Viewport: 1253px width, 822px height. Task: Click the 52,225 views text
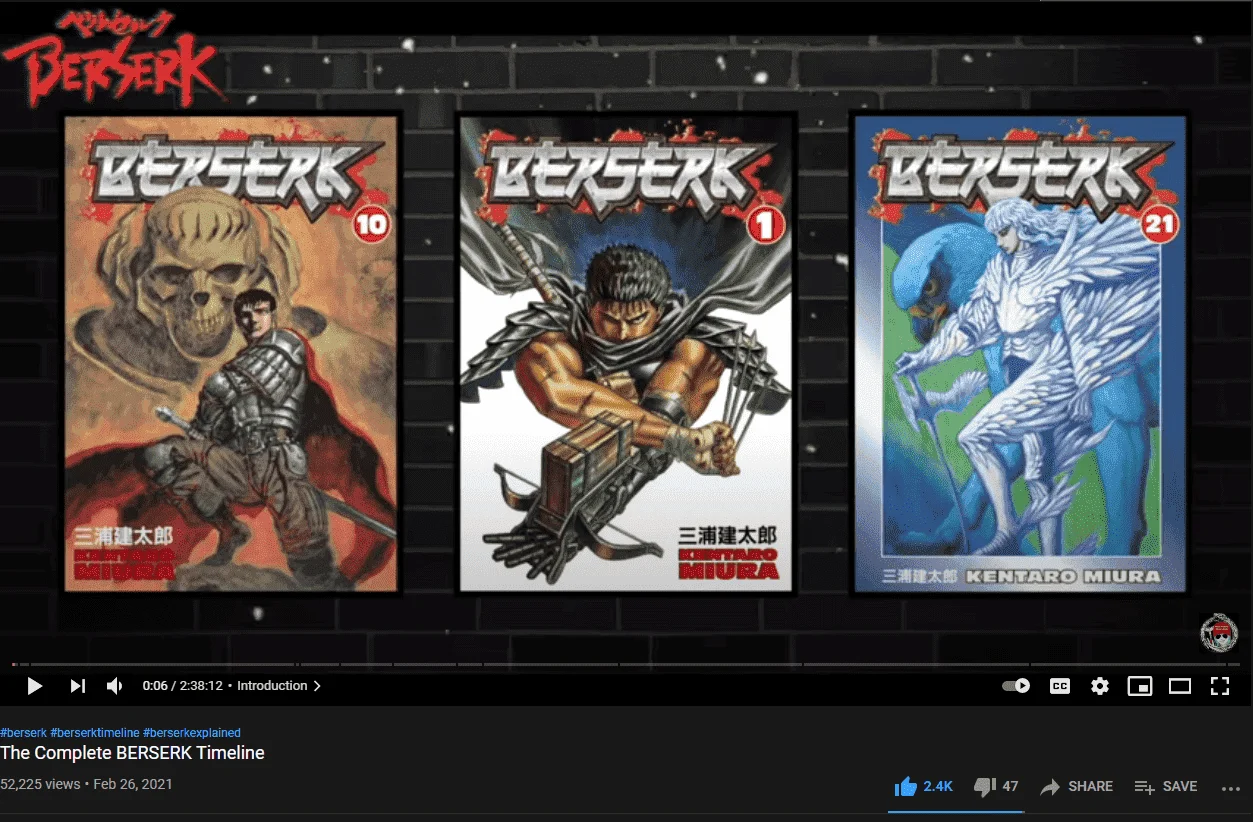tap(40, 784)
